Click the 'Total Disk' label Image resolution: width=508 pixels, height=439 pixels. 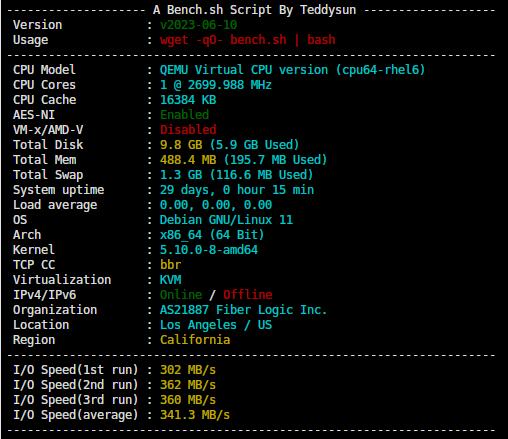tap(48, 145)
